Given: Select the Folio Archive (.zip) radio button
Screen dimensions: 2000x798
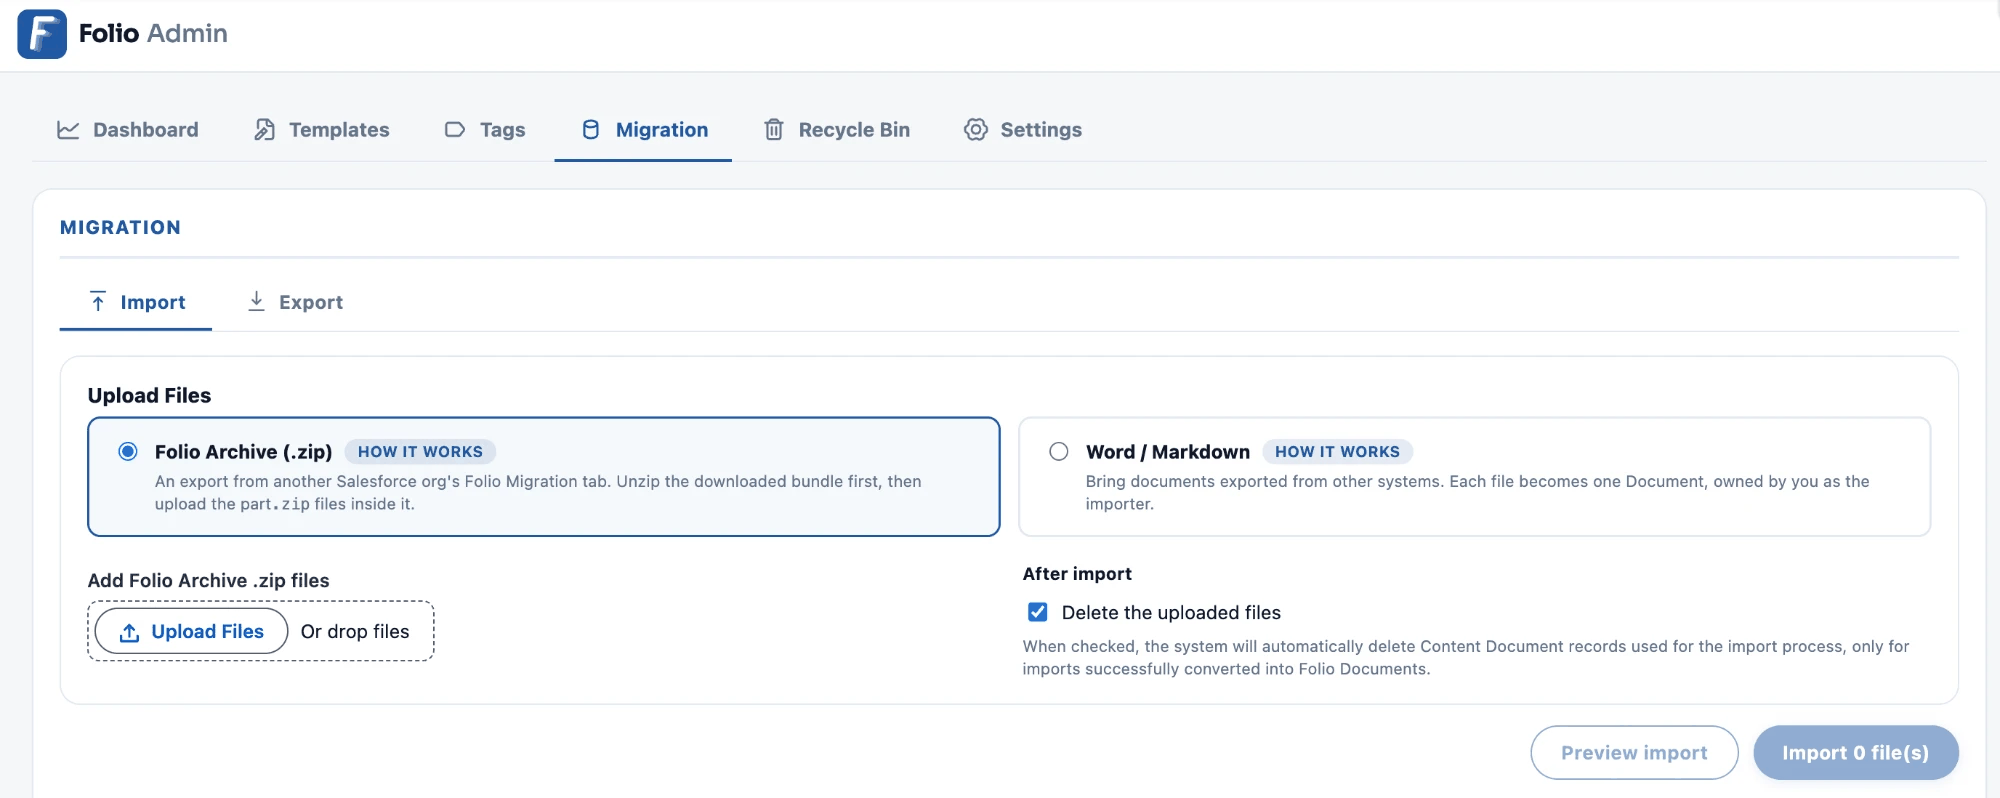Looking at the screenshot, I should [x=128, y=451].
